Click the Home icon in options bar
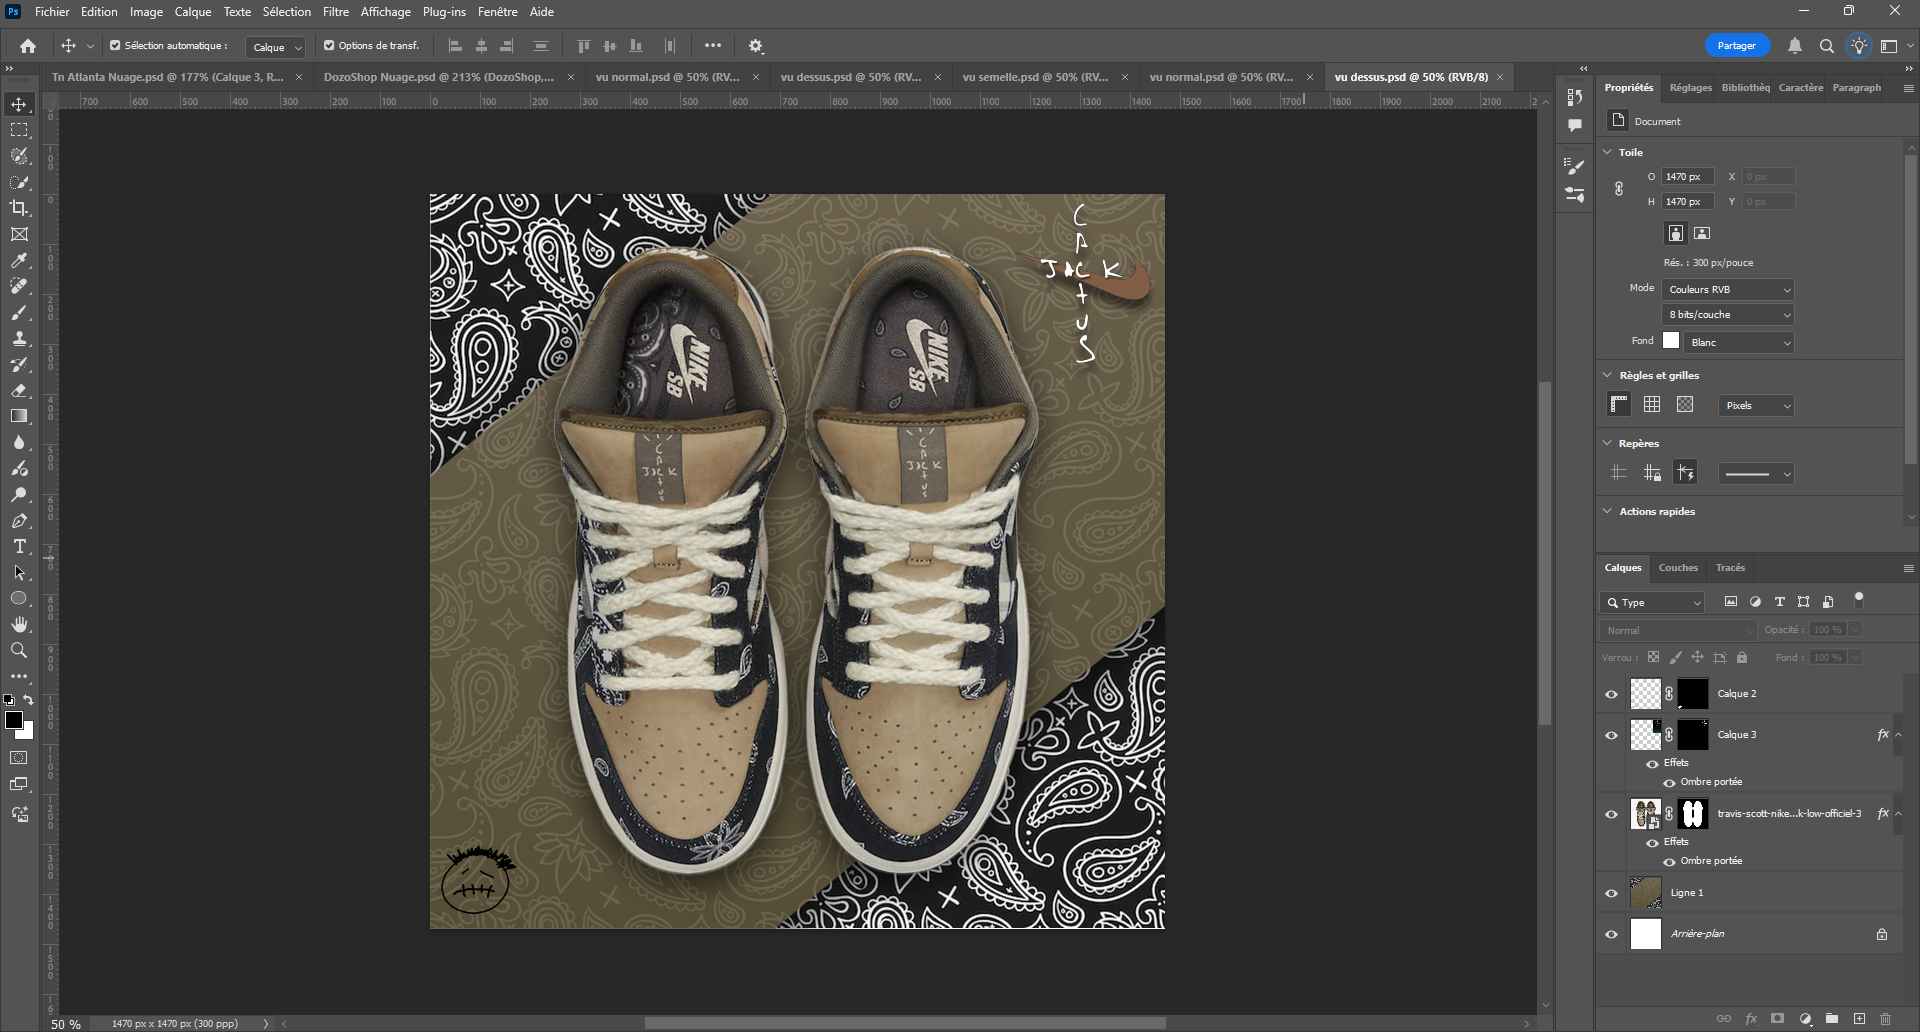The width and height of the screenshot is (1920, 1032). pos(28,46)
